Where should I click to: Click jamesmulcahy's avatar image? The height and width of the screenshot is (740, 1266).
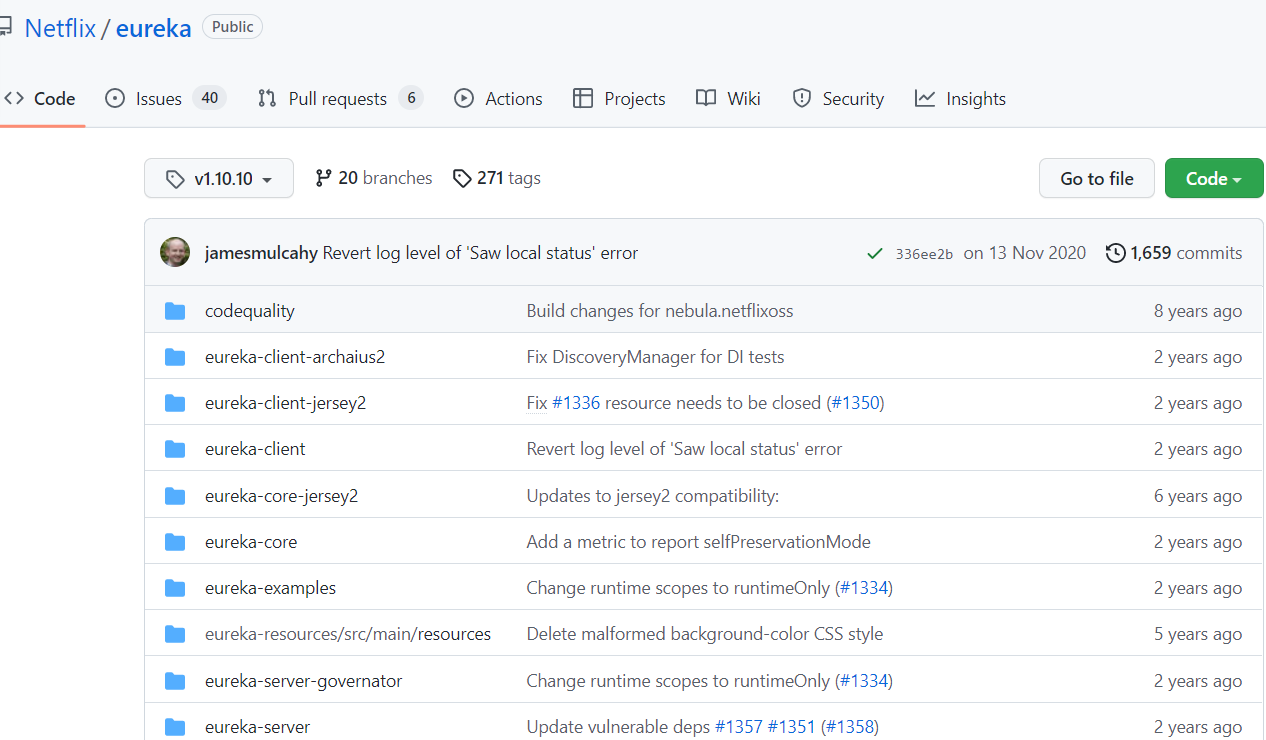(x=175, y=253)
